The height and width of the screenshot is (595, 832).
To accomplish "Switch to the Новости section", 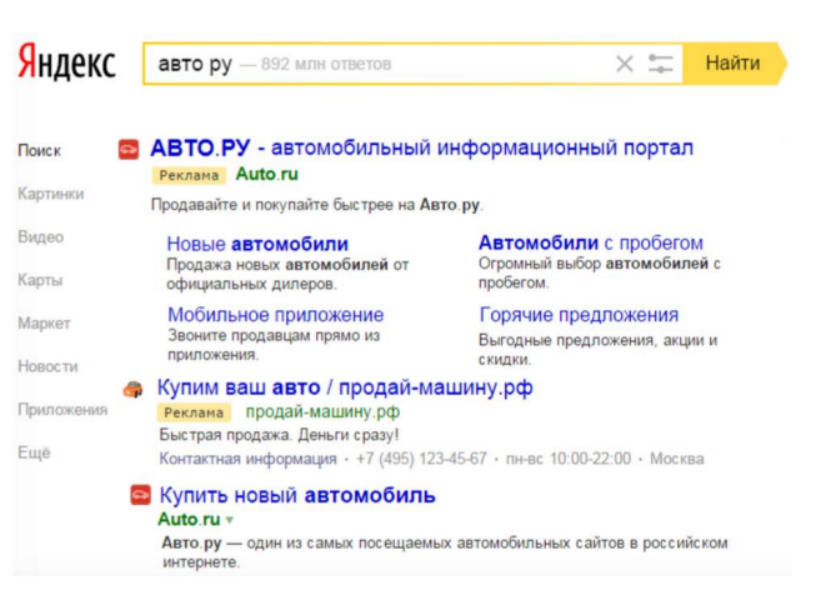I will pyautogui.click(x=48, y=366).
